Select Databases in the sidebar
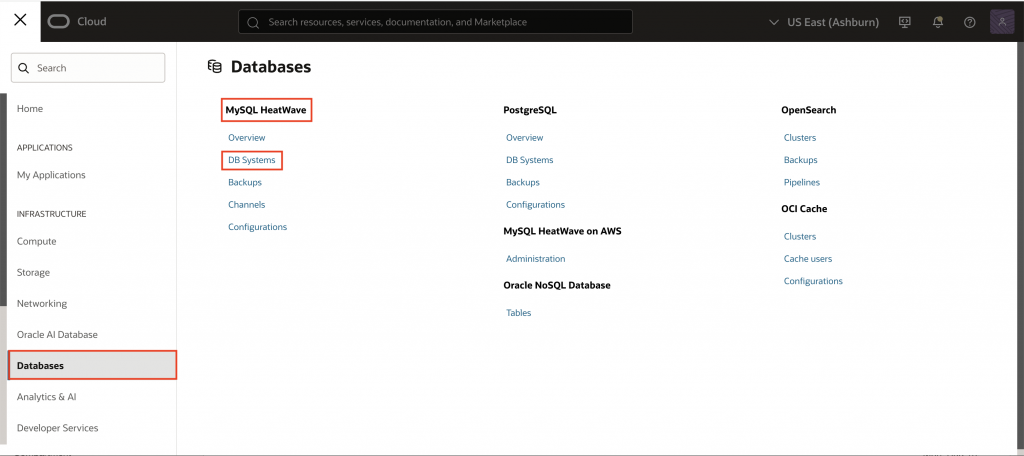The height and width of the screenshot is (456, 1024). click(92, 365)
